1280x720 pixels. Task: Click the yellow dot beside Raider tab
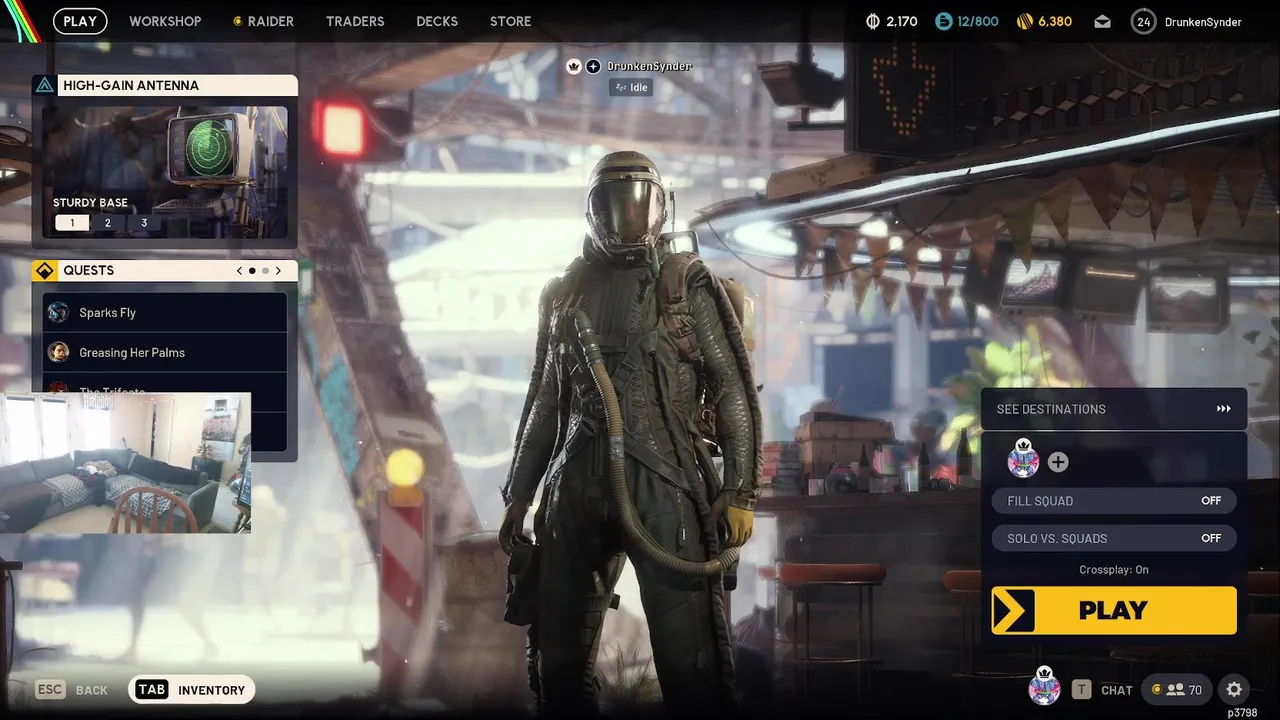237,21
